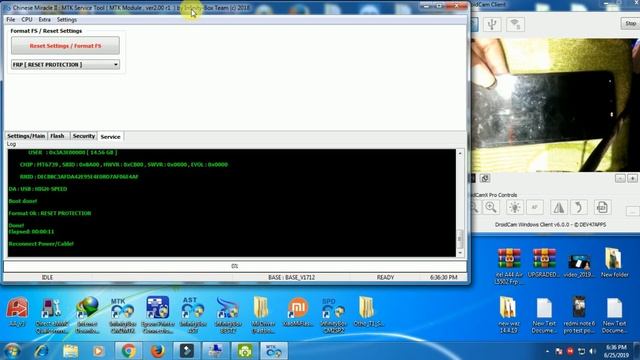The width and height of the screenshot is (640, 360).
Task: Click the progress bar showing 0%
Action: [x=235, y=266]
